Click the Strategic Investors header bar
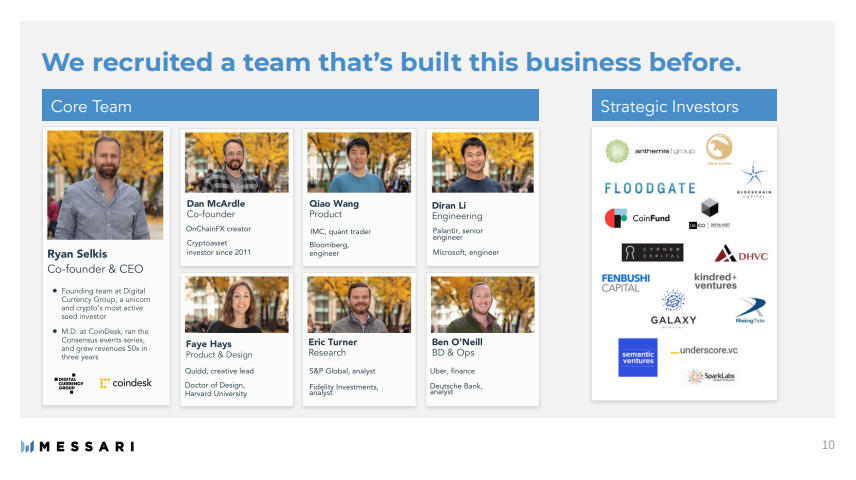 click(x=684, y=105)
